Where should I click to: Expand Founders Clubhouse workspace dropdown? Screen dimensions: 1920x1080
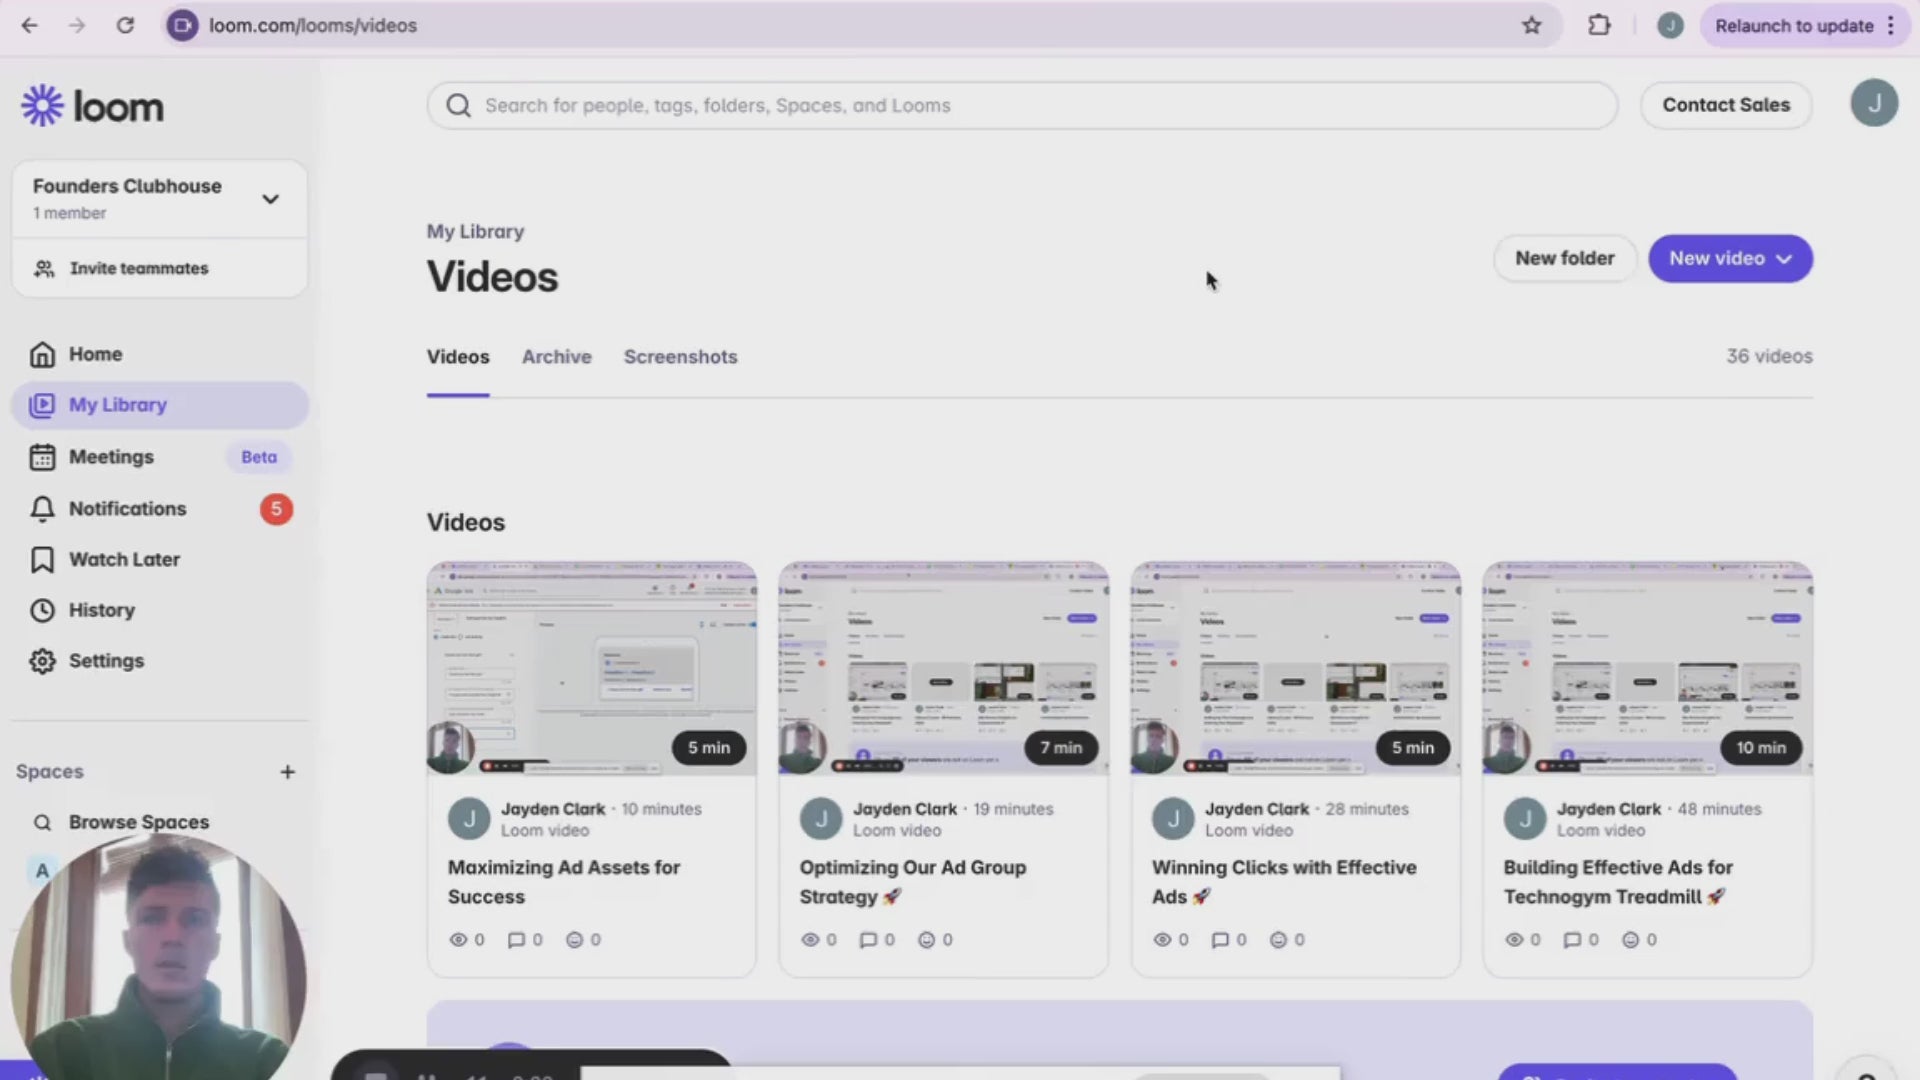[270, 199]
